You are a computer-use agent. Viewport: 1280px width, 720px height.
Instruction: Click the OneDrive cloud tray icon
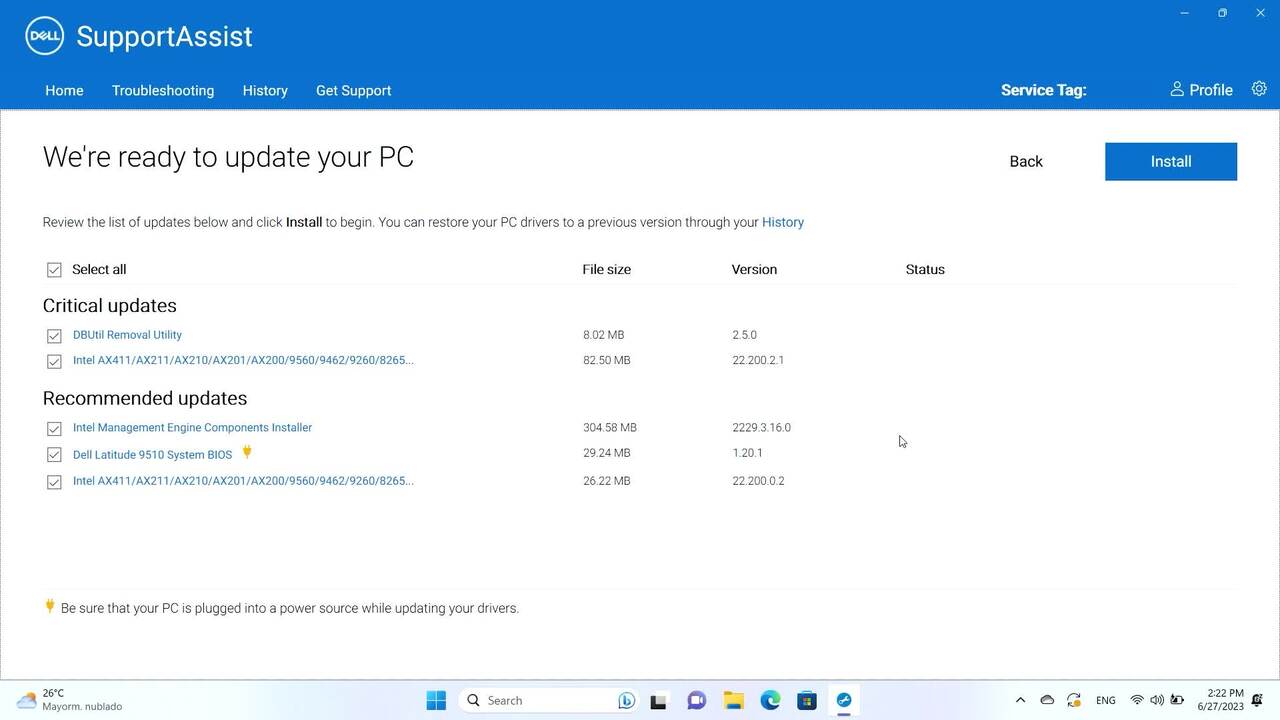click(1047, 700)
